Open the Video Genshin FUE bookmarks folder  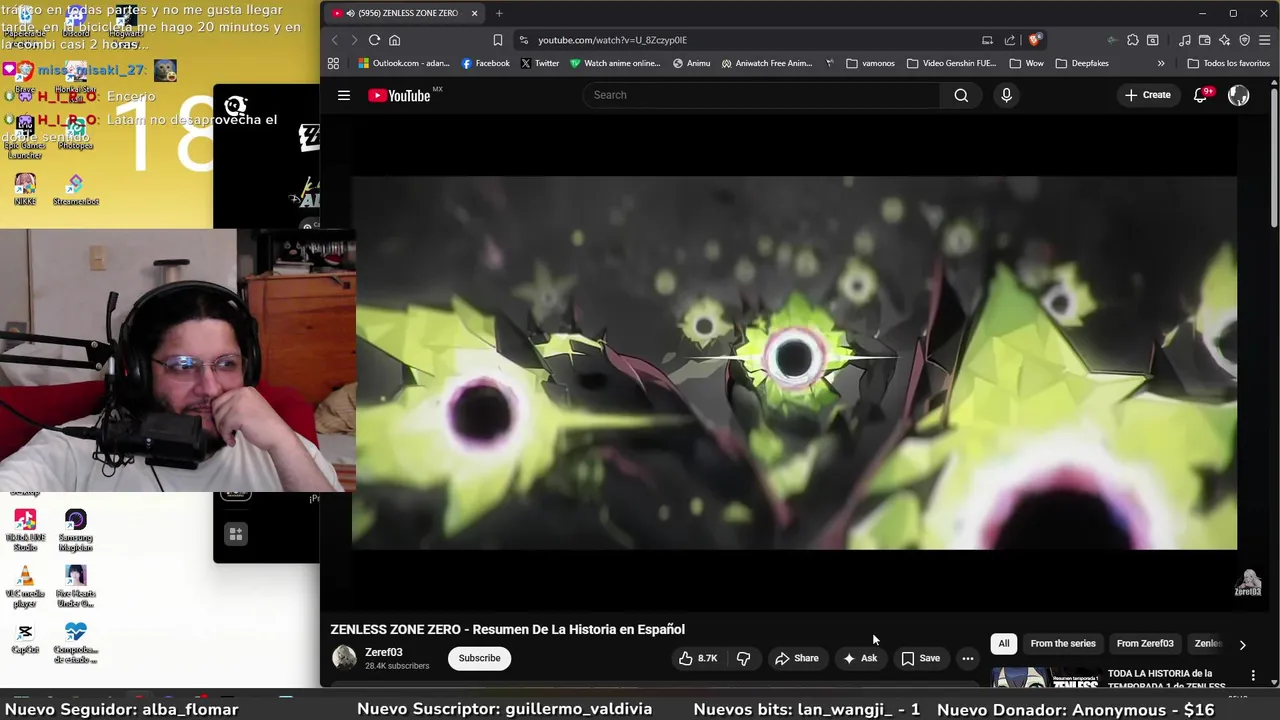tap(951, 63)
